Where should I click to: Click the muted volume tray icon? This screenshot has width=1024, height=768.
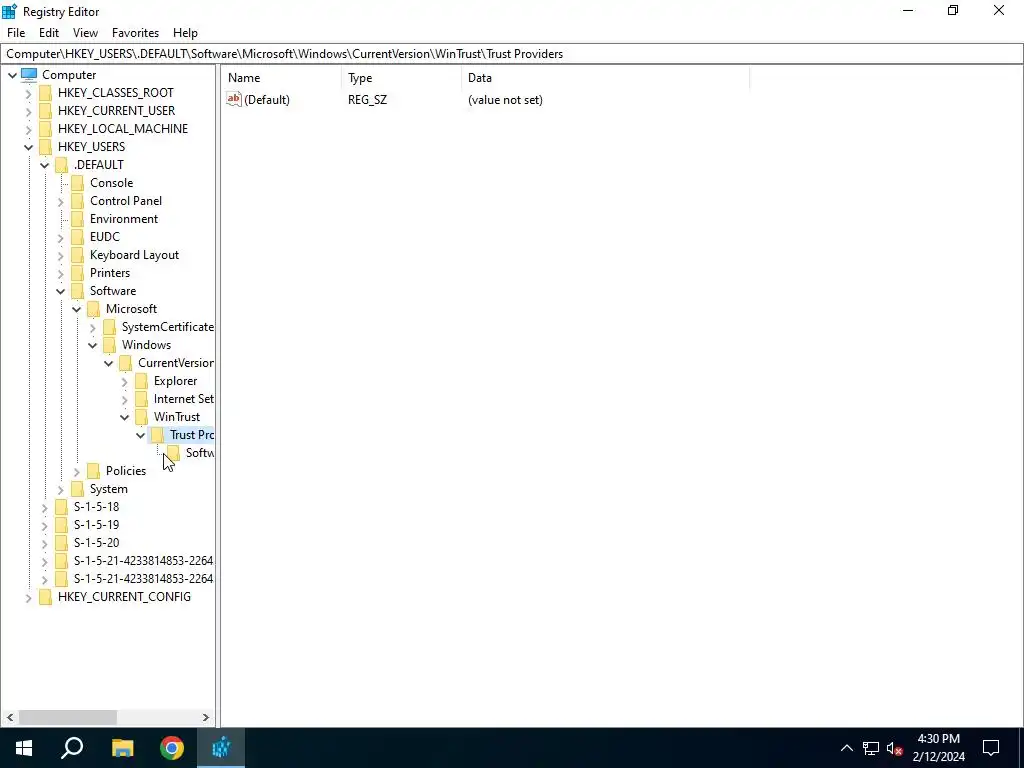click(895, 748)
